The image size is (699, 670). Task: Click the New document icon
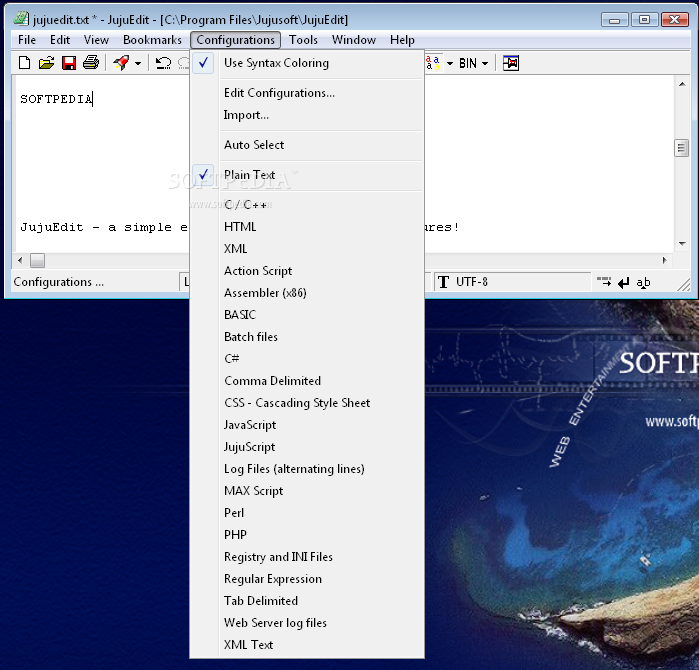[25, 63]
